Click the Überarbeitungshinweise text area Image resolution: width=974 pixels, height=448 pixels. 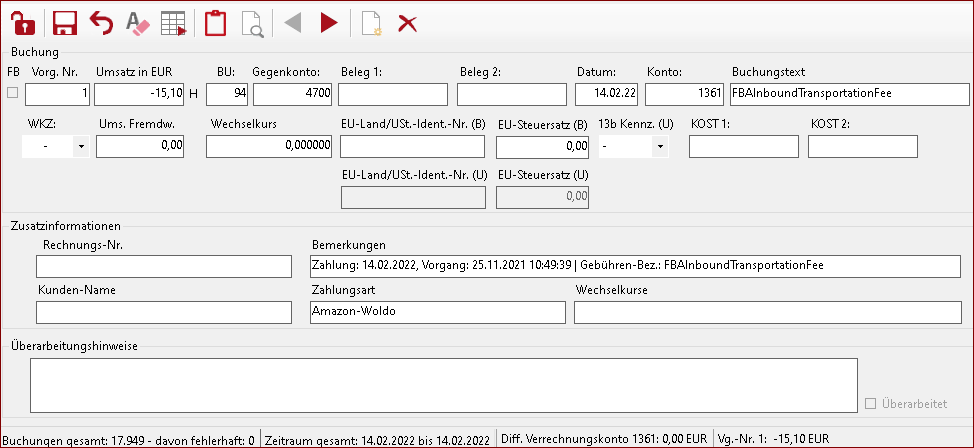pyautogui.click(x=444, y=385)
